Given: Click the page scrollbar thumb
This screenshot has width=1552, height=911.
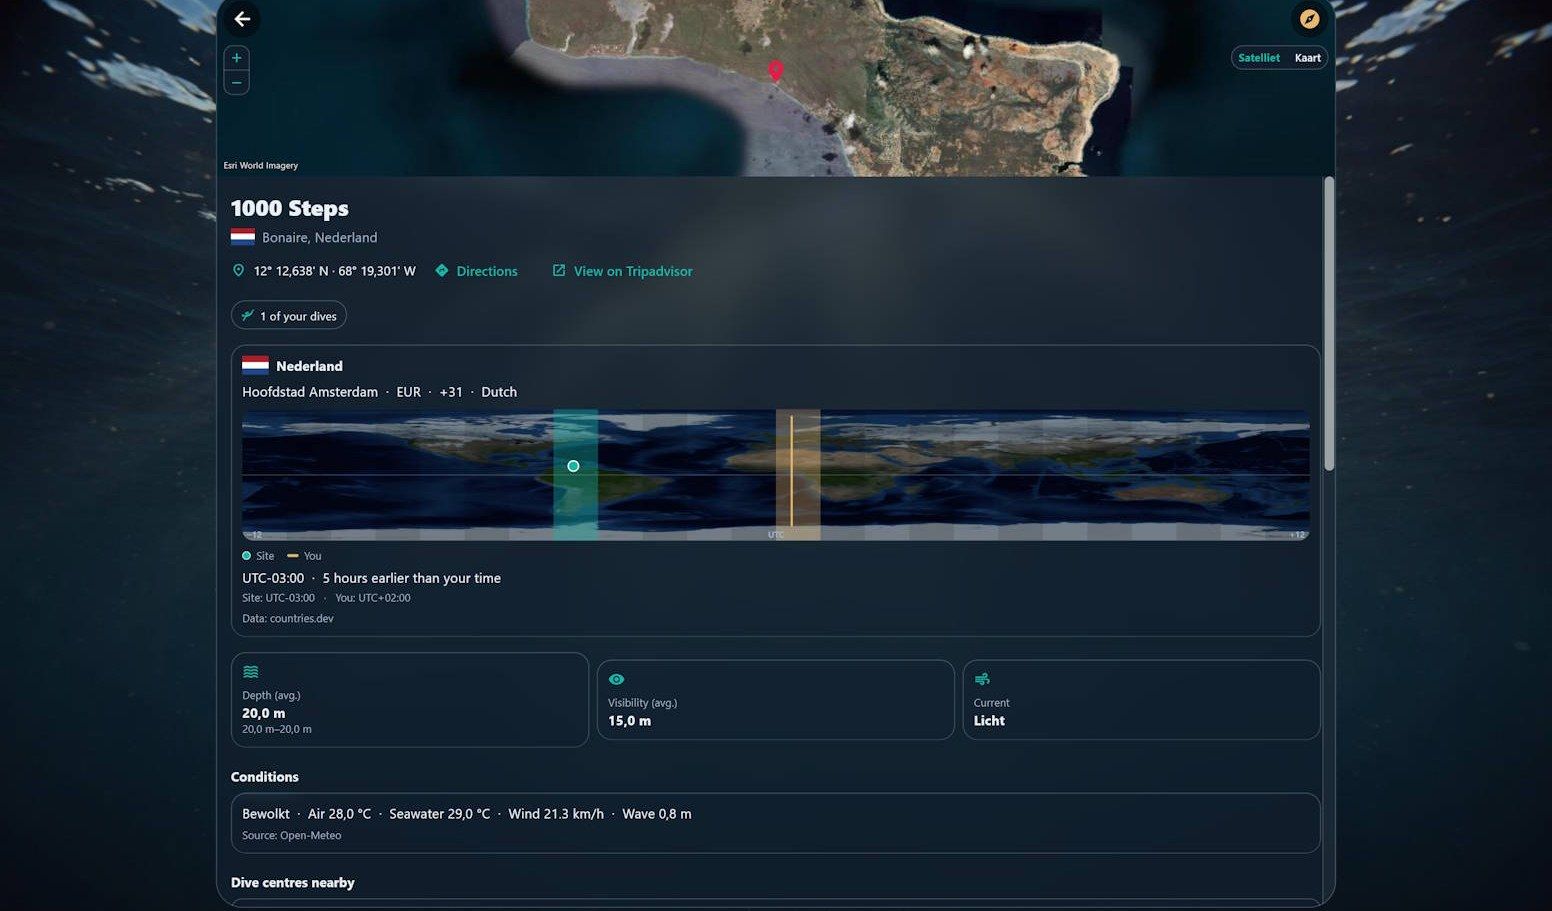Looking at the screenshot, I should (1329, 323).
